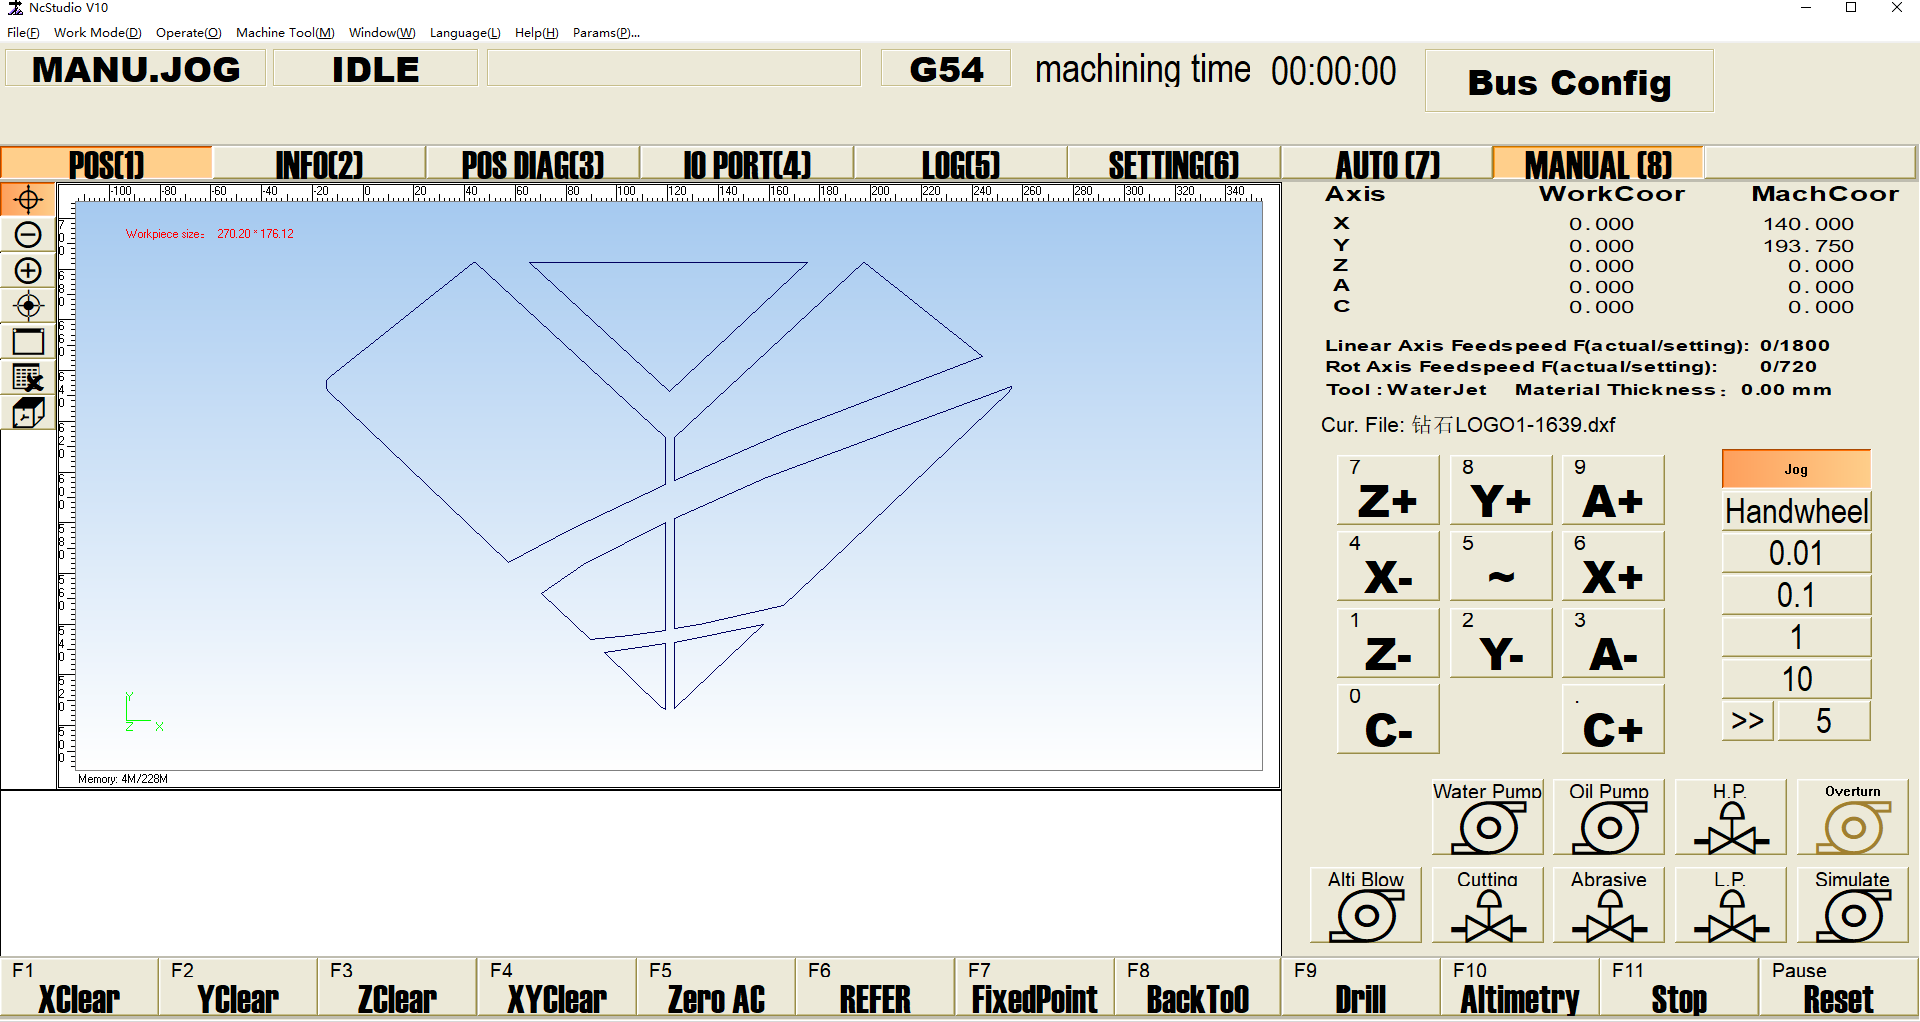
Task: Toggle the Cutting valve
Action: [x=1487, y=905]
